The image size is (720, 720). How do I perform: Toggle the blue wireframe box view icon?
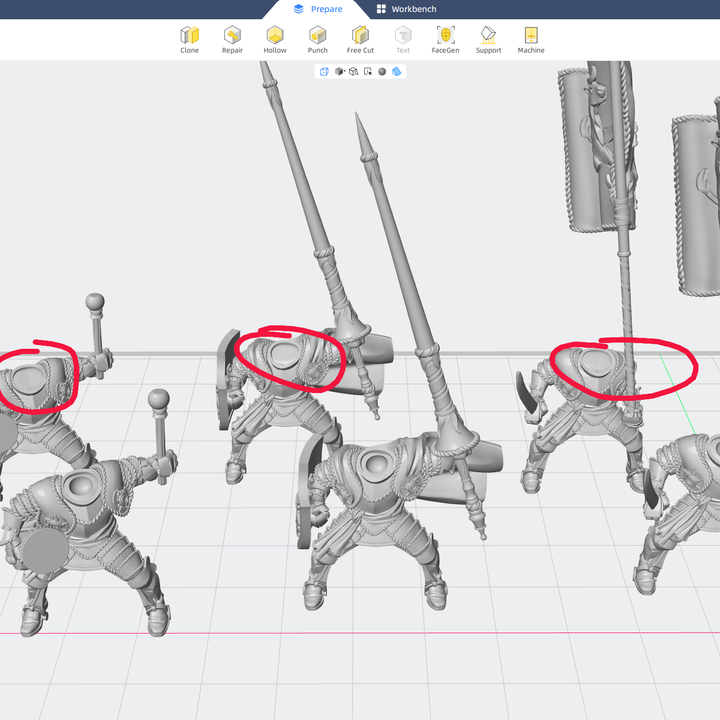coord(324,72)
